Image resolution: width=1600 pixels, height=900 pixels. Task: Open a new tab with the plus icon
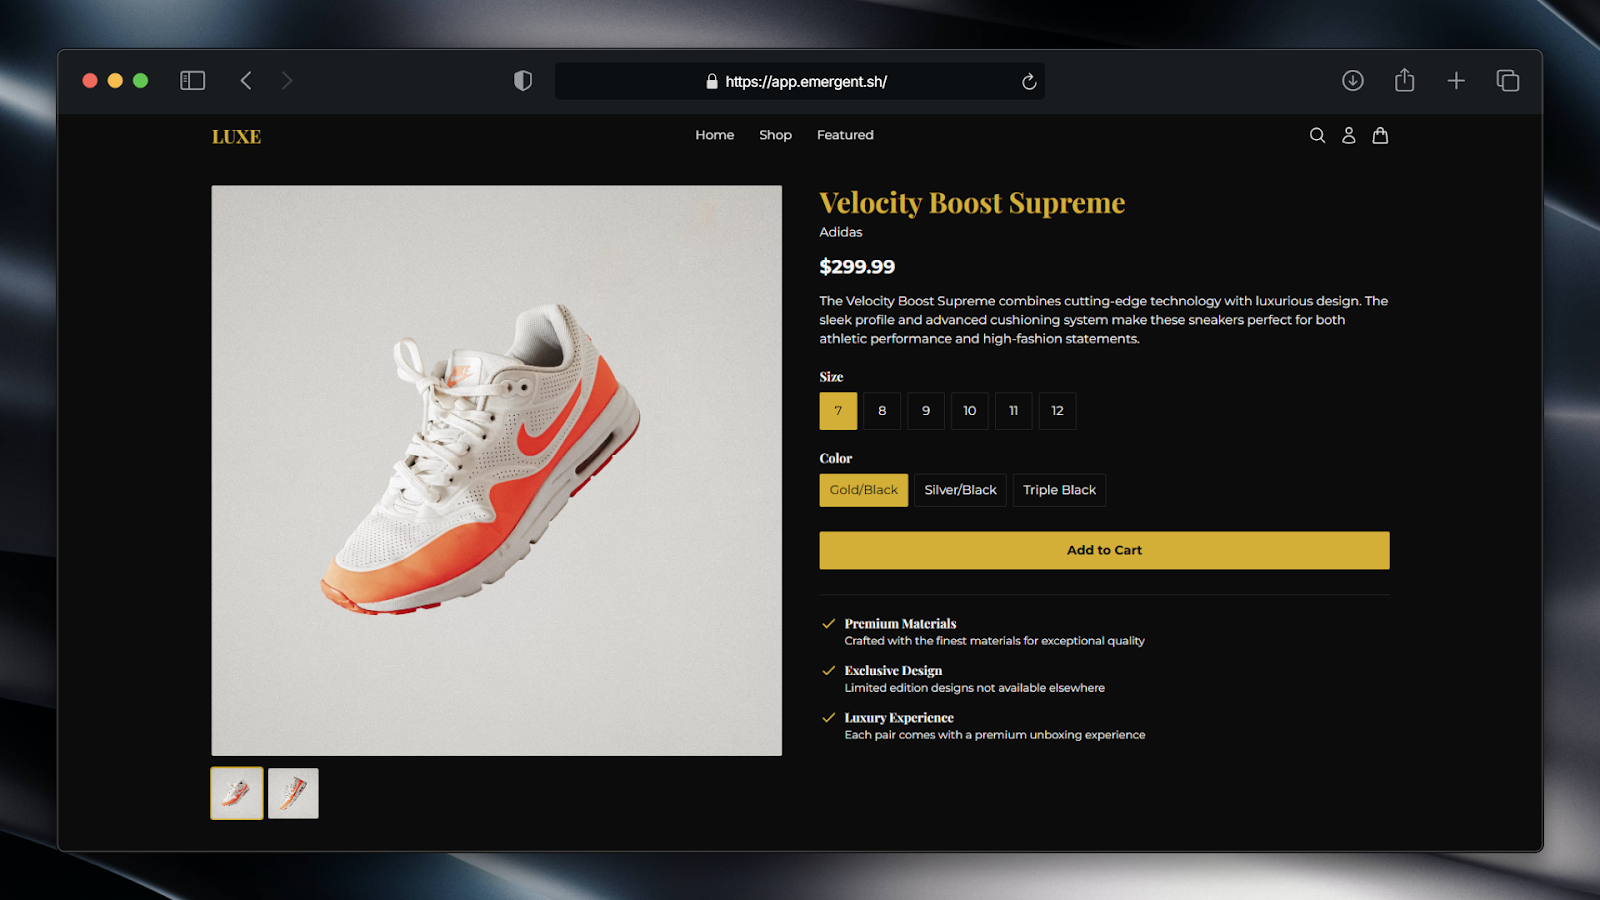(1456, 81)
